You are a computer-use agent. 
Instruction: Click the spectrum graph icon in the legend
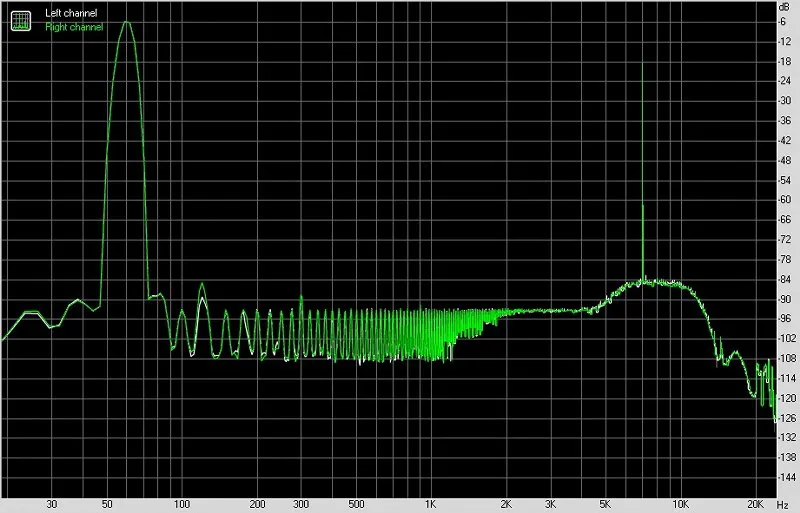coord(20,20)
